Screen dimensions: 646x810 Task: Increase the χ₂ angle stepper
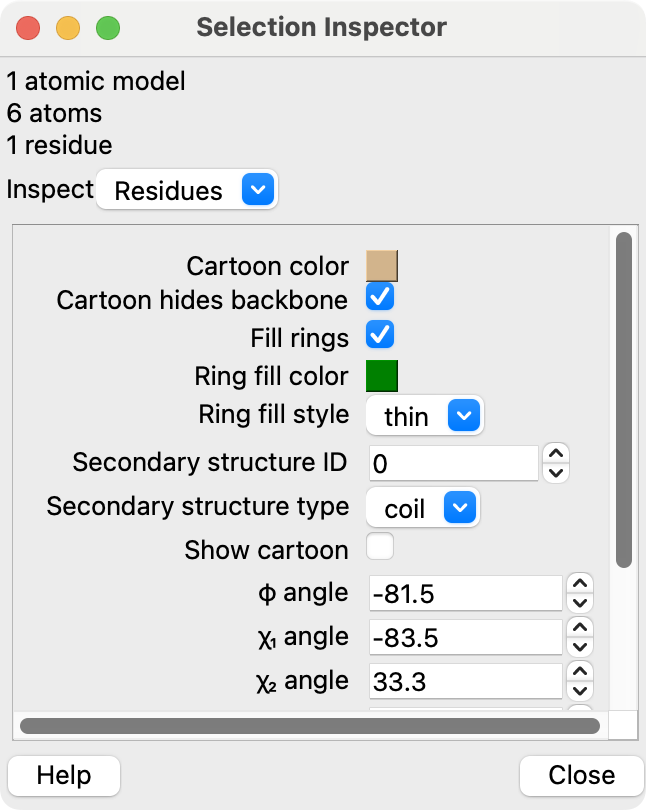580,671
